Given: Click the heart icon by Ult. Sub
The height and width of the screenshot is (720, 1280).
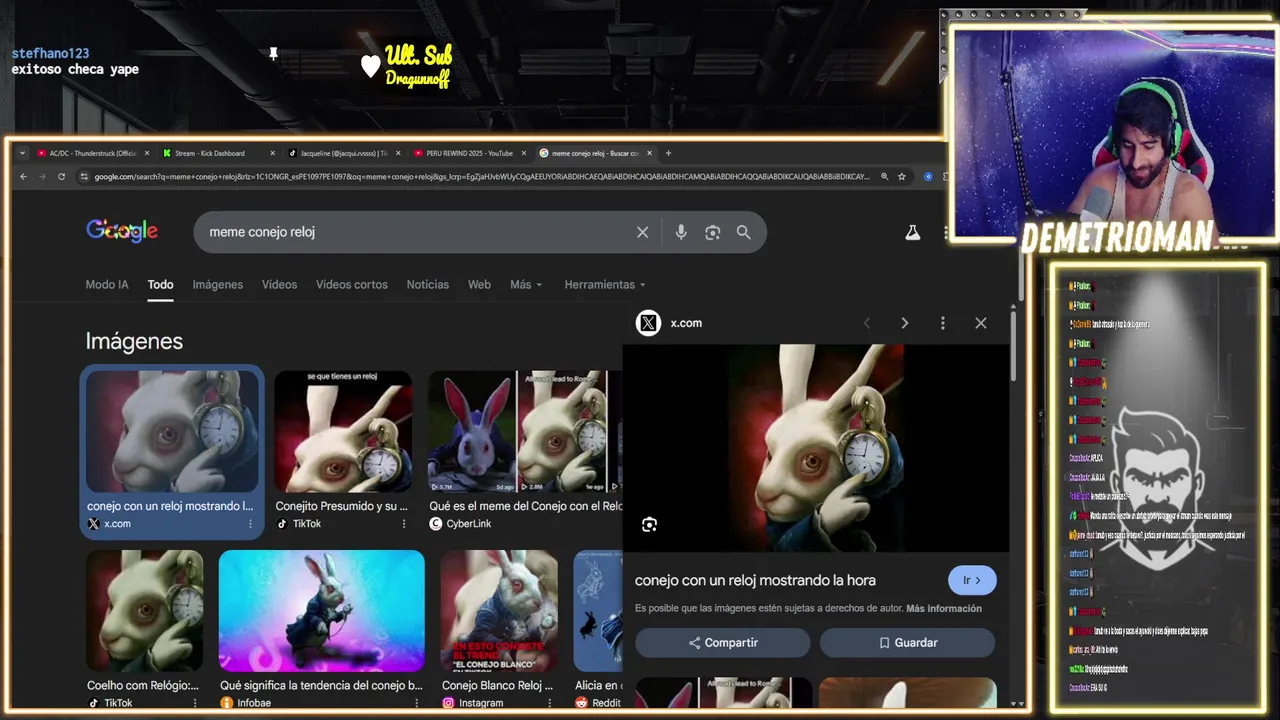Looking at the screenshot, I should coord(370,66).
